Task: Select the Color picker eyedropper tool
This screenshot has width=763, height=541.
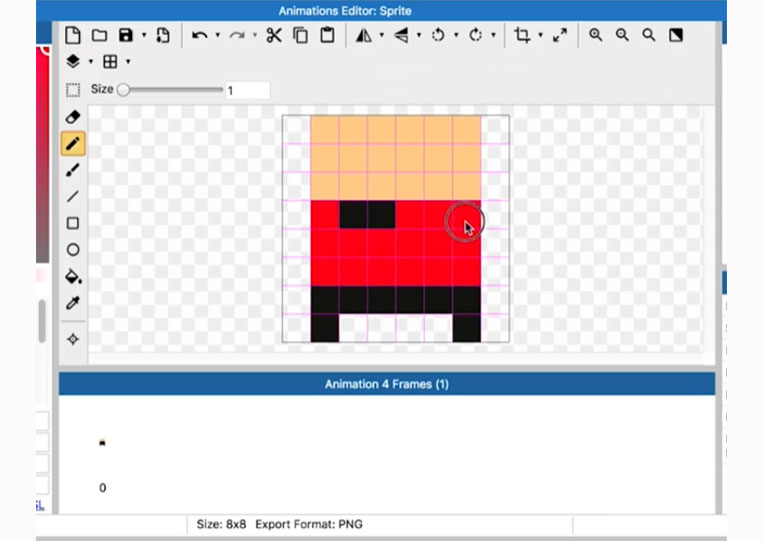Action: coord(73,303)
